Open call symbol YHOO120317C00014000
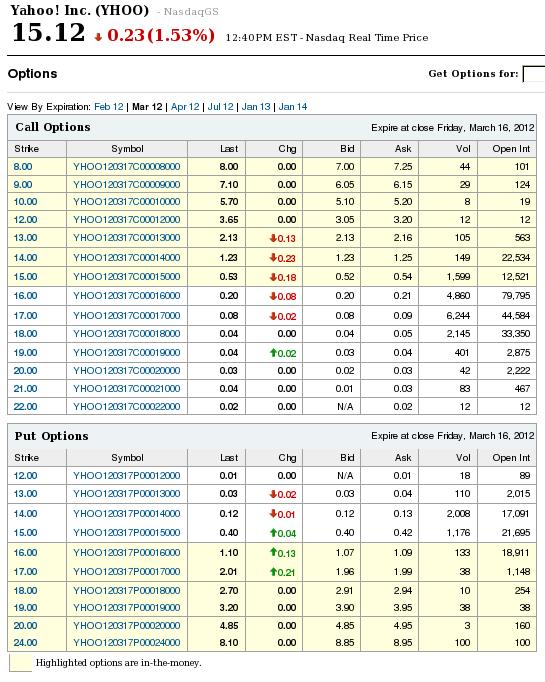Viewport: 545px width, 682px height. [127, 257]
